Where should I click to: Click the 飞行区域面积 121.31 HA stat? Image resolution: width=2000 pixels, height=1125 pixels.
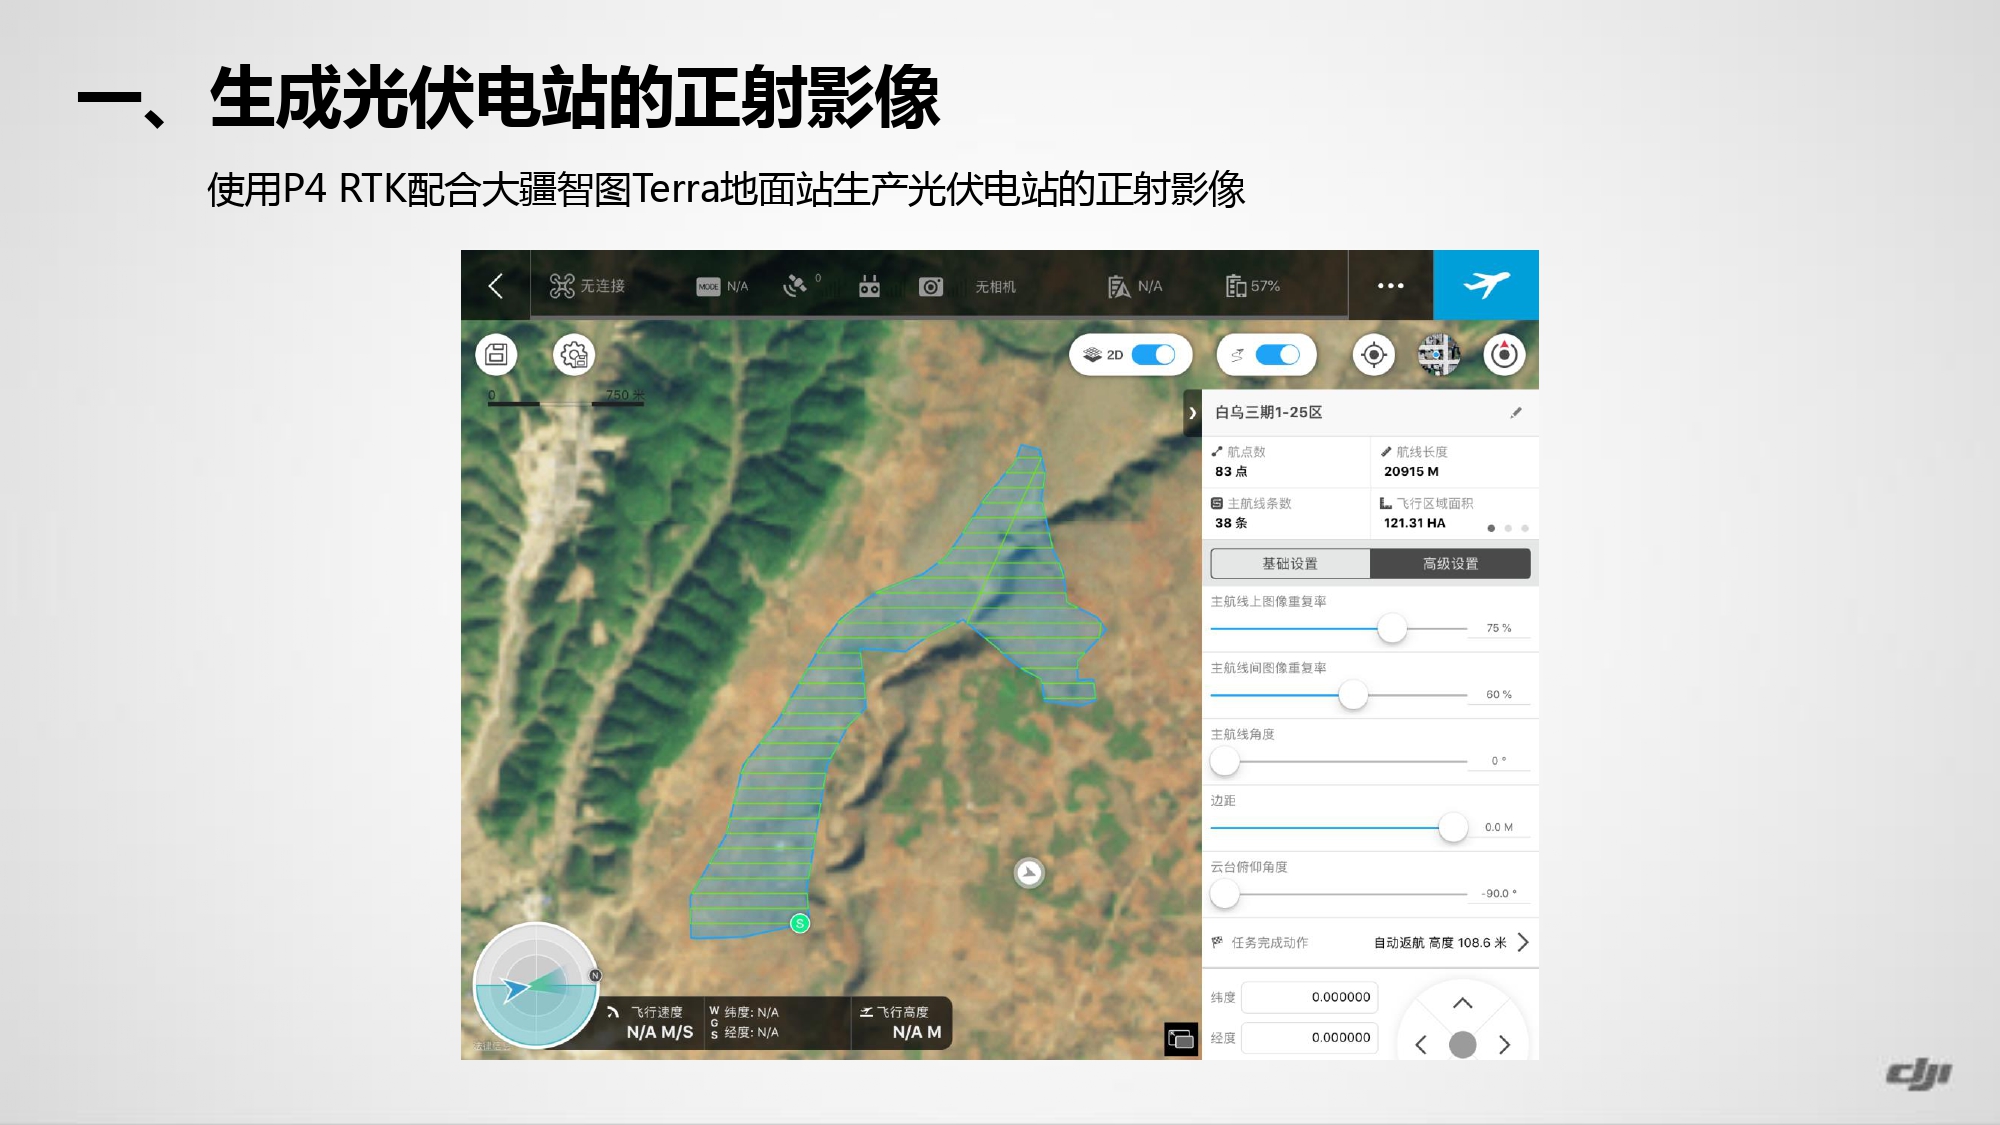tap(1455, 513)
